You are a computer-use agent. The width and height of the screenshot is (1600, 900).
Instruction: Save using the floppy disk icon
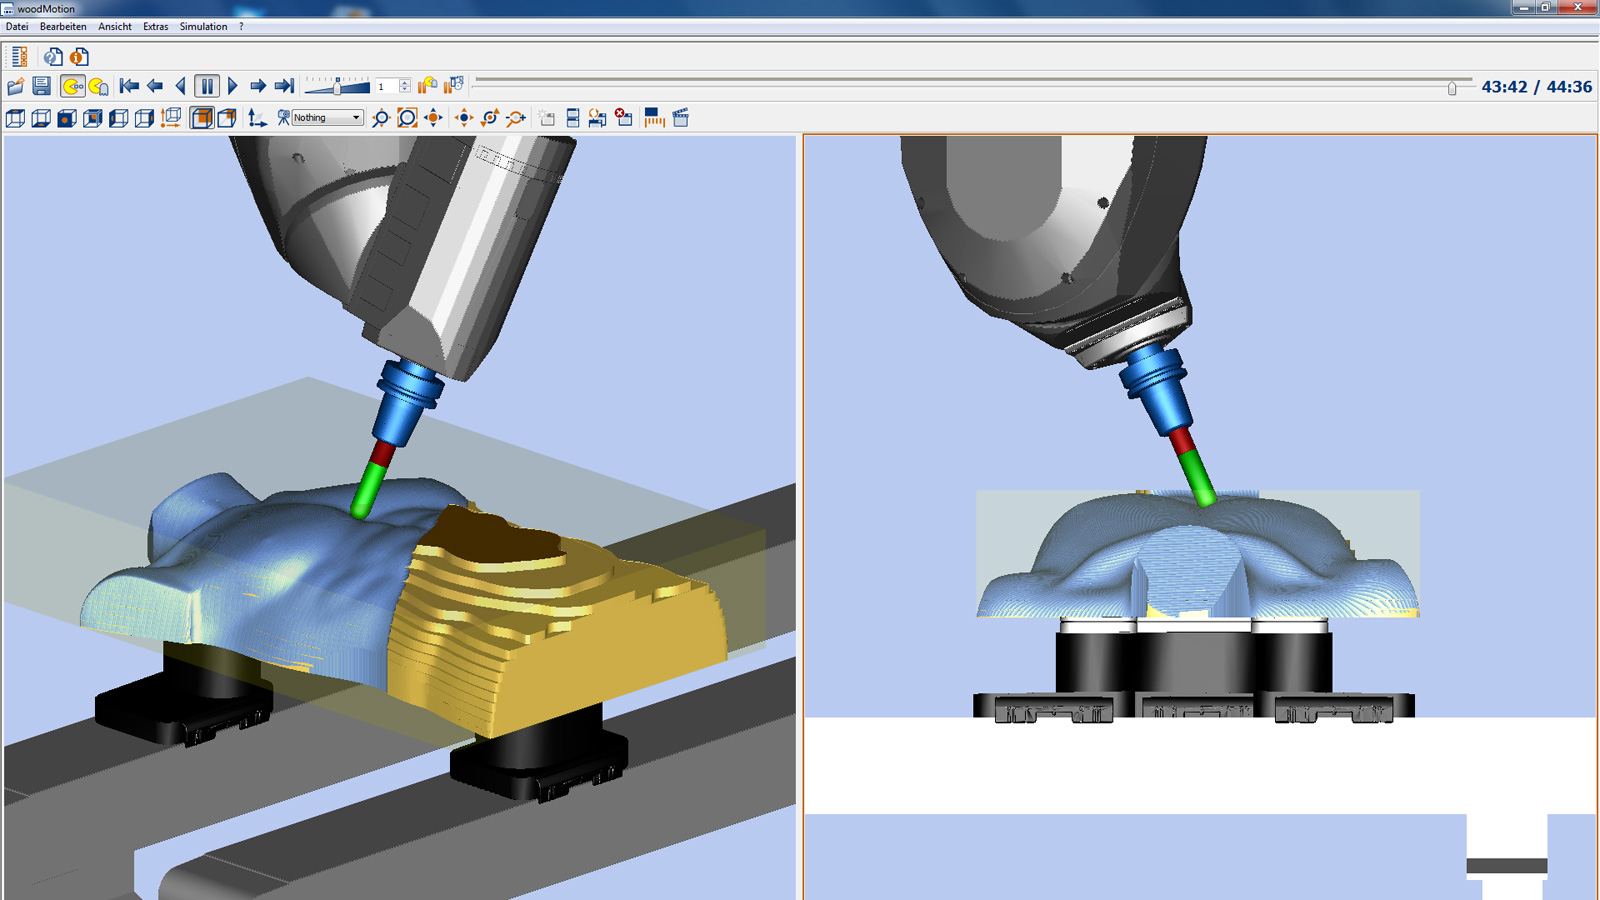point(42,87)
